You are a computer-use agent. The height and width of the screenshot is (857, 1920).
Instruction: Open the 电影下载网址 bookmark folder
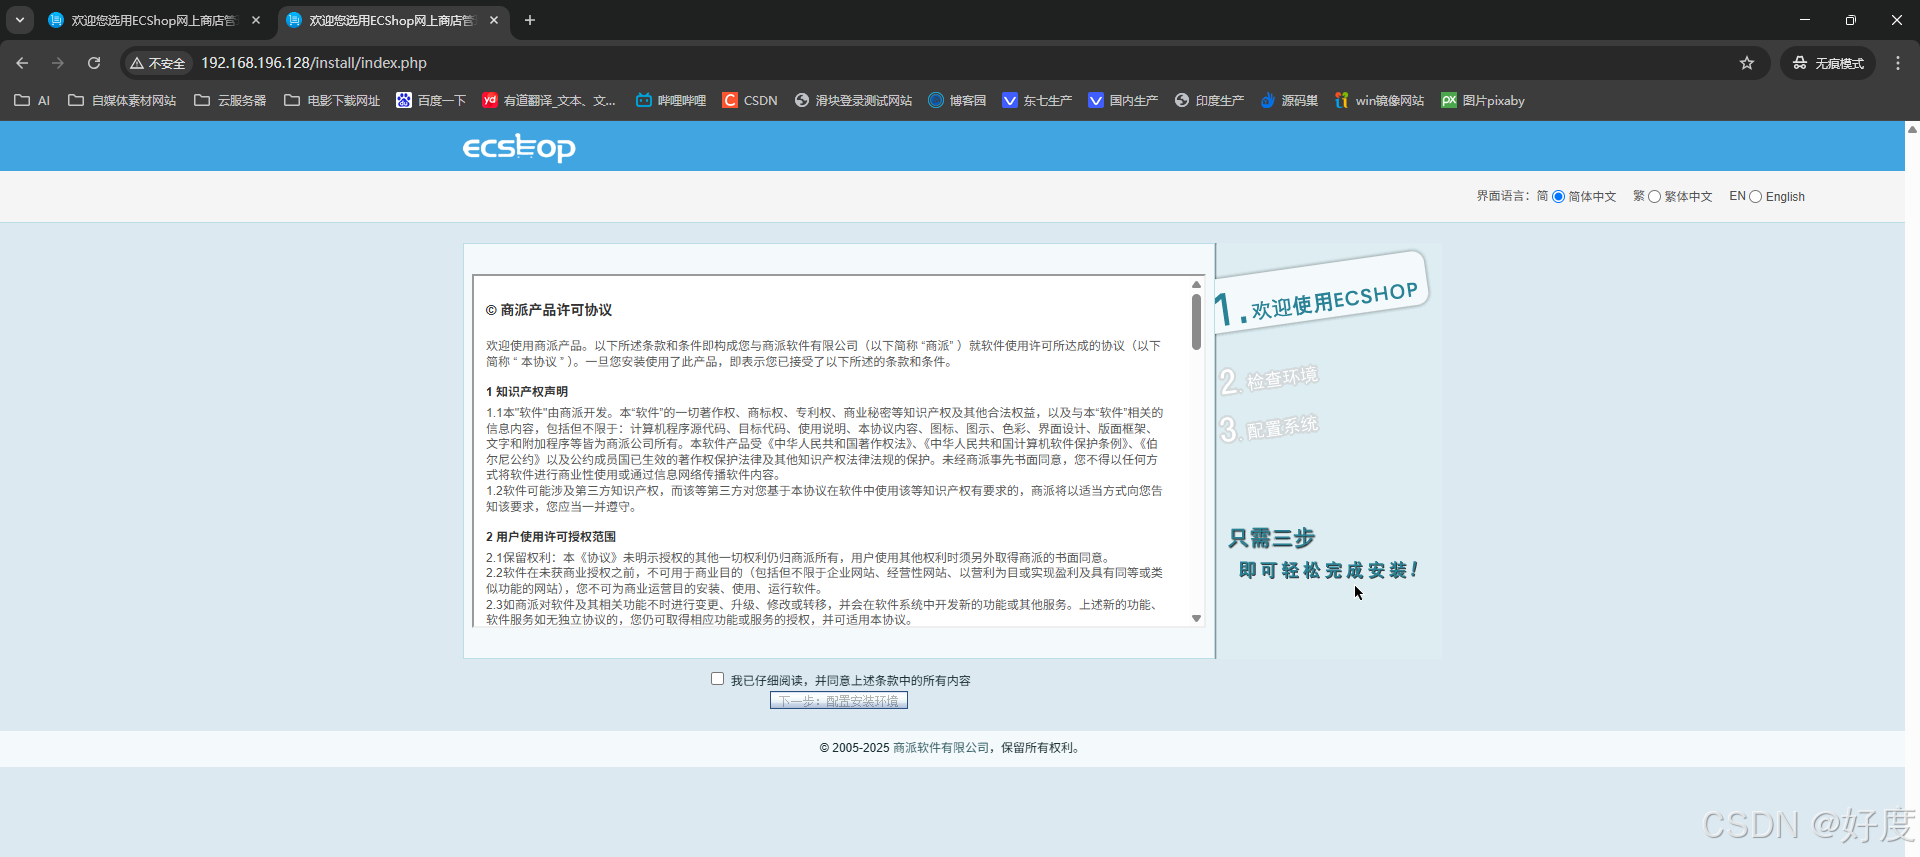pos(332,100)
